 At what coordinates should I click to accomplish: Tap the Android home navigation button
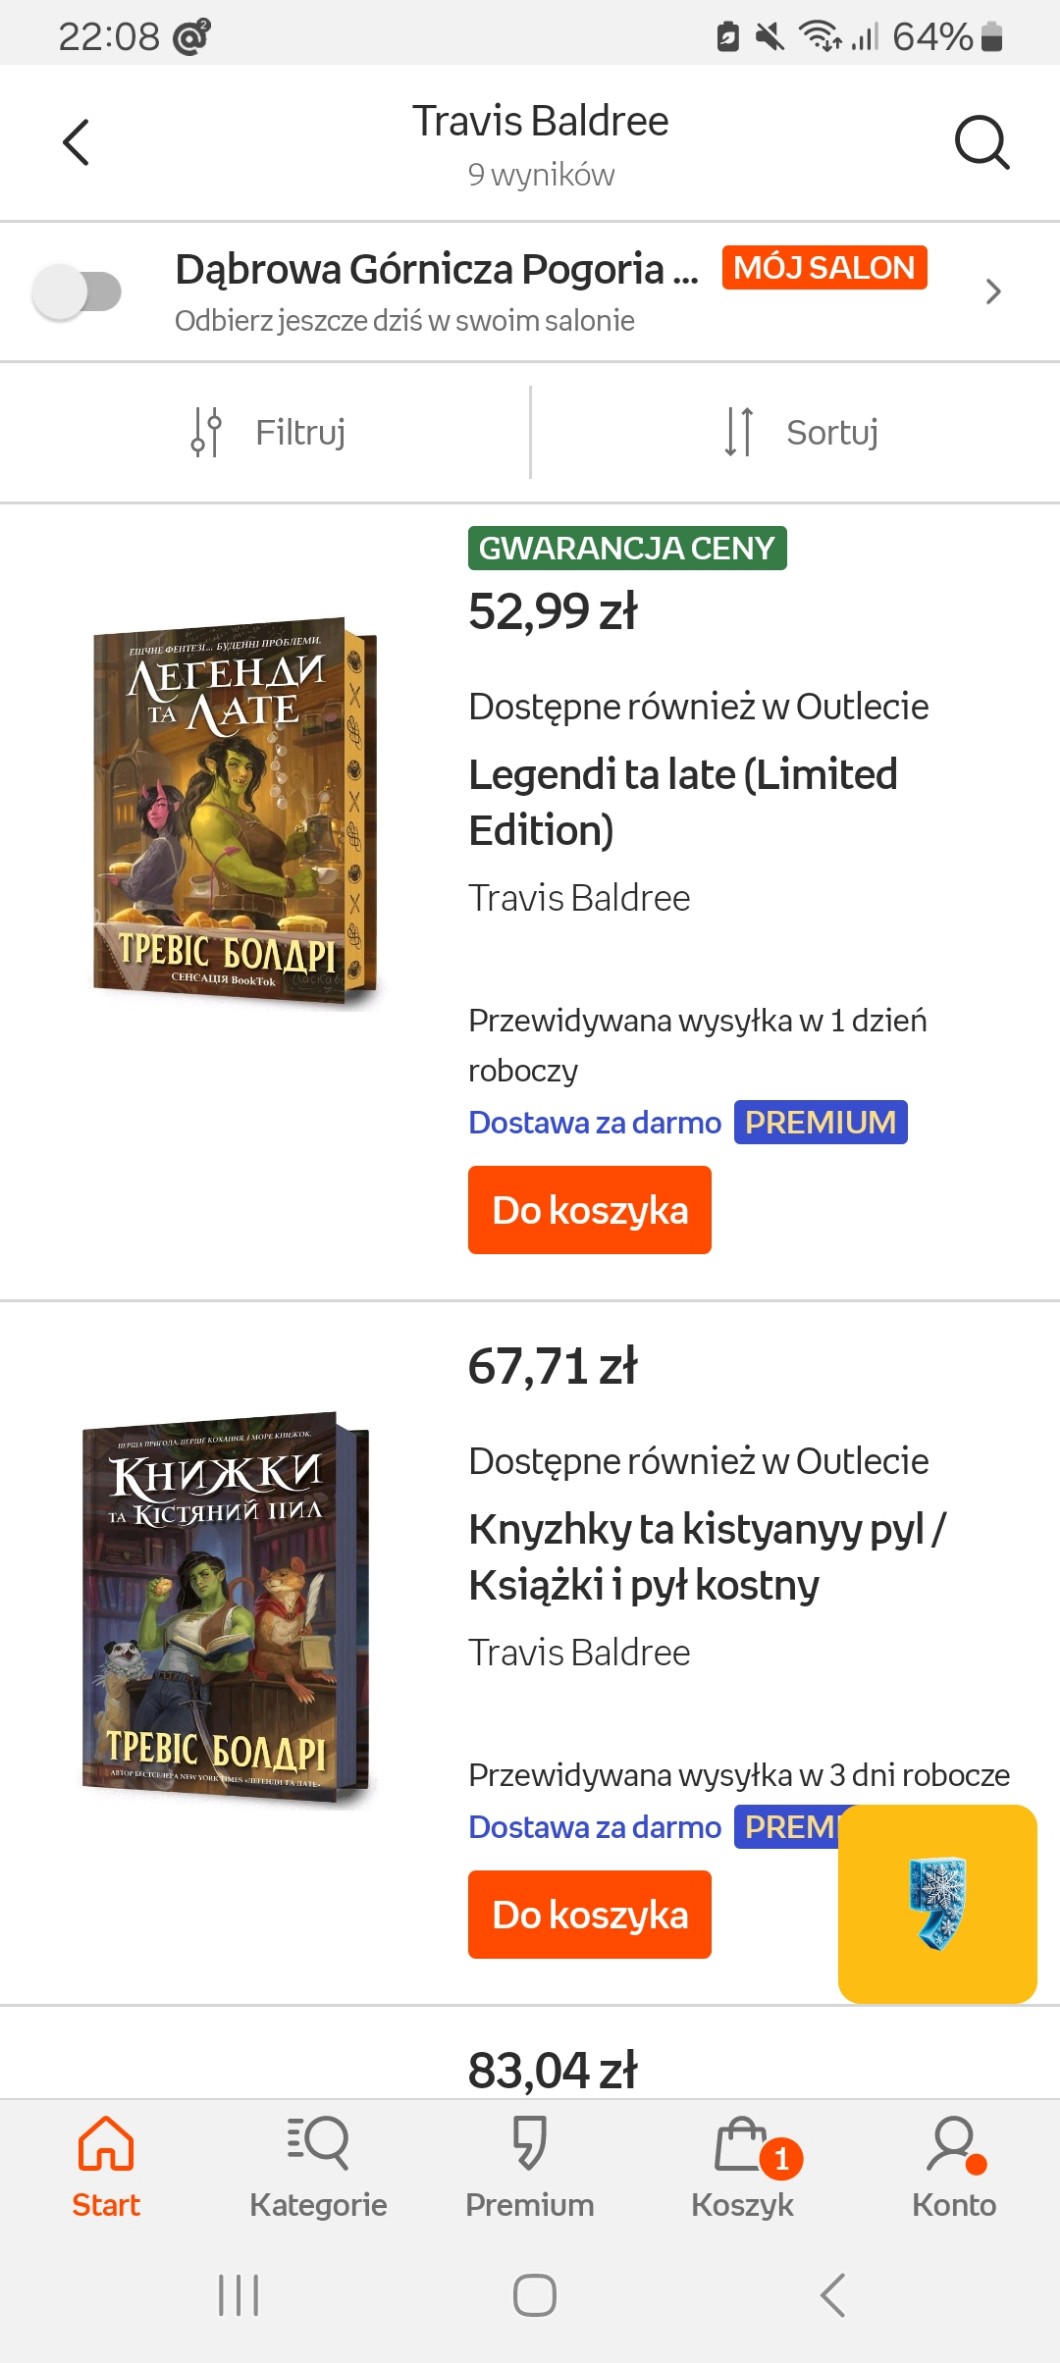point(534,2294)
